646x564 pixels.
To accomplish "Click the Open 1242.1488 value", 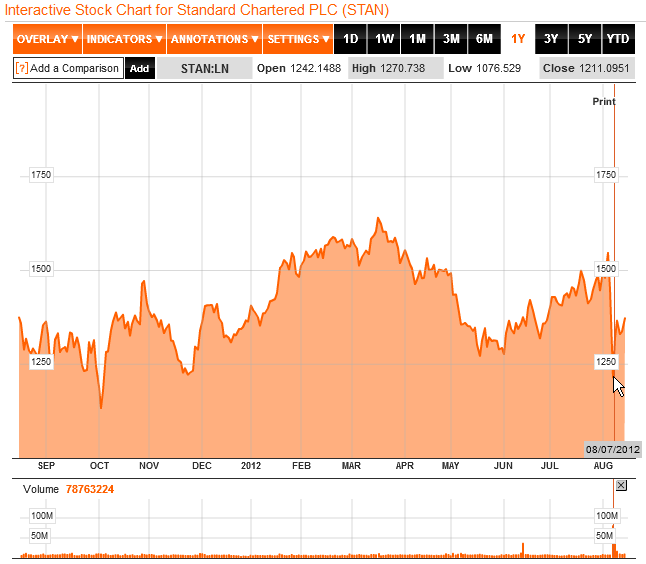I will (x=299, y=68).
